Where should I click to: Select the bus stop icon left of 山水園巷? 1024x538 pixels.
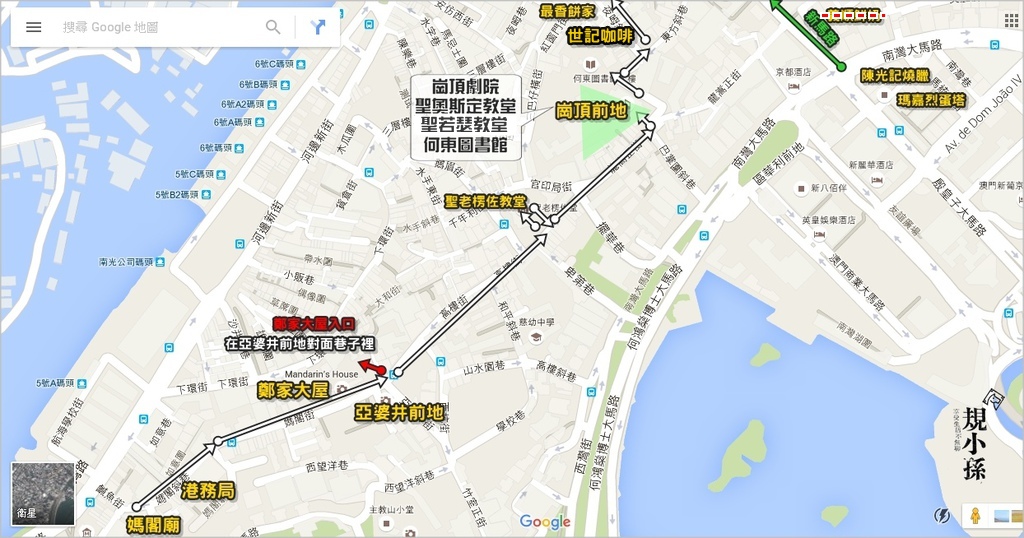click(x=441, y=362)
